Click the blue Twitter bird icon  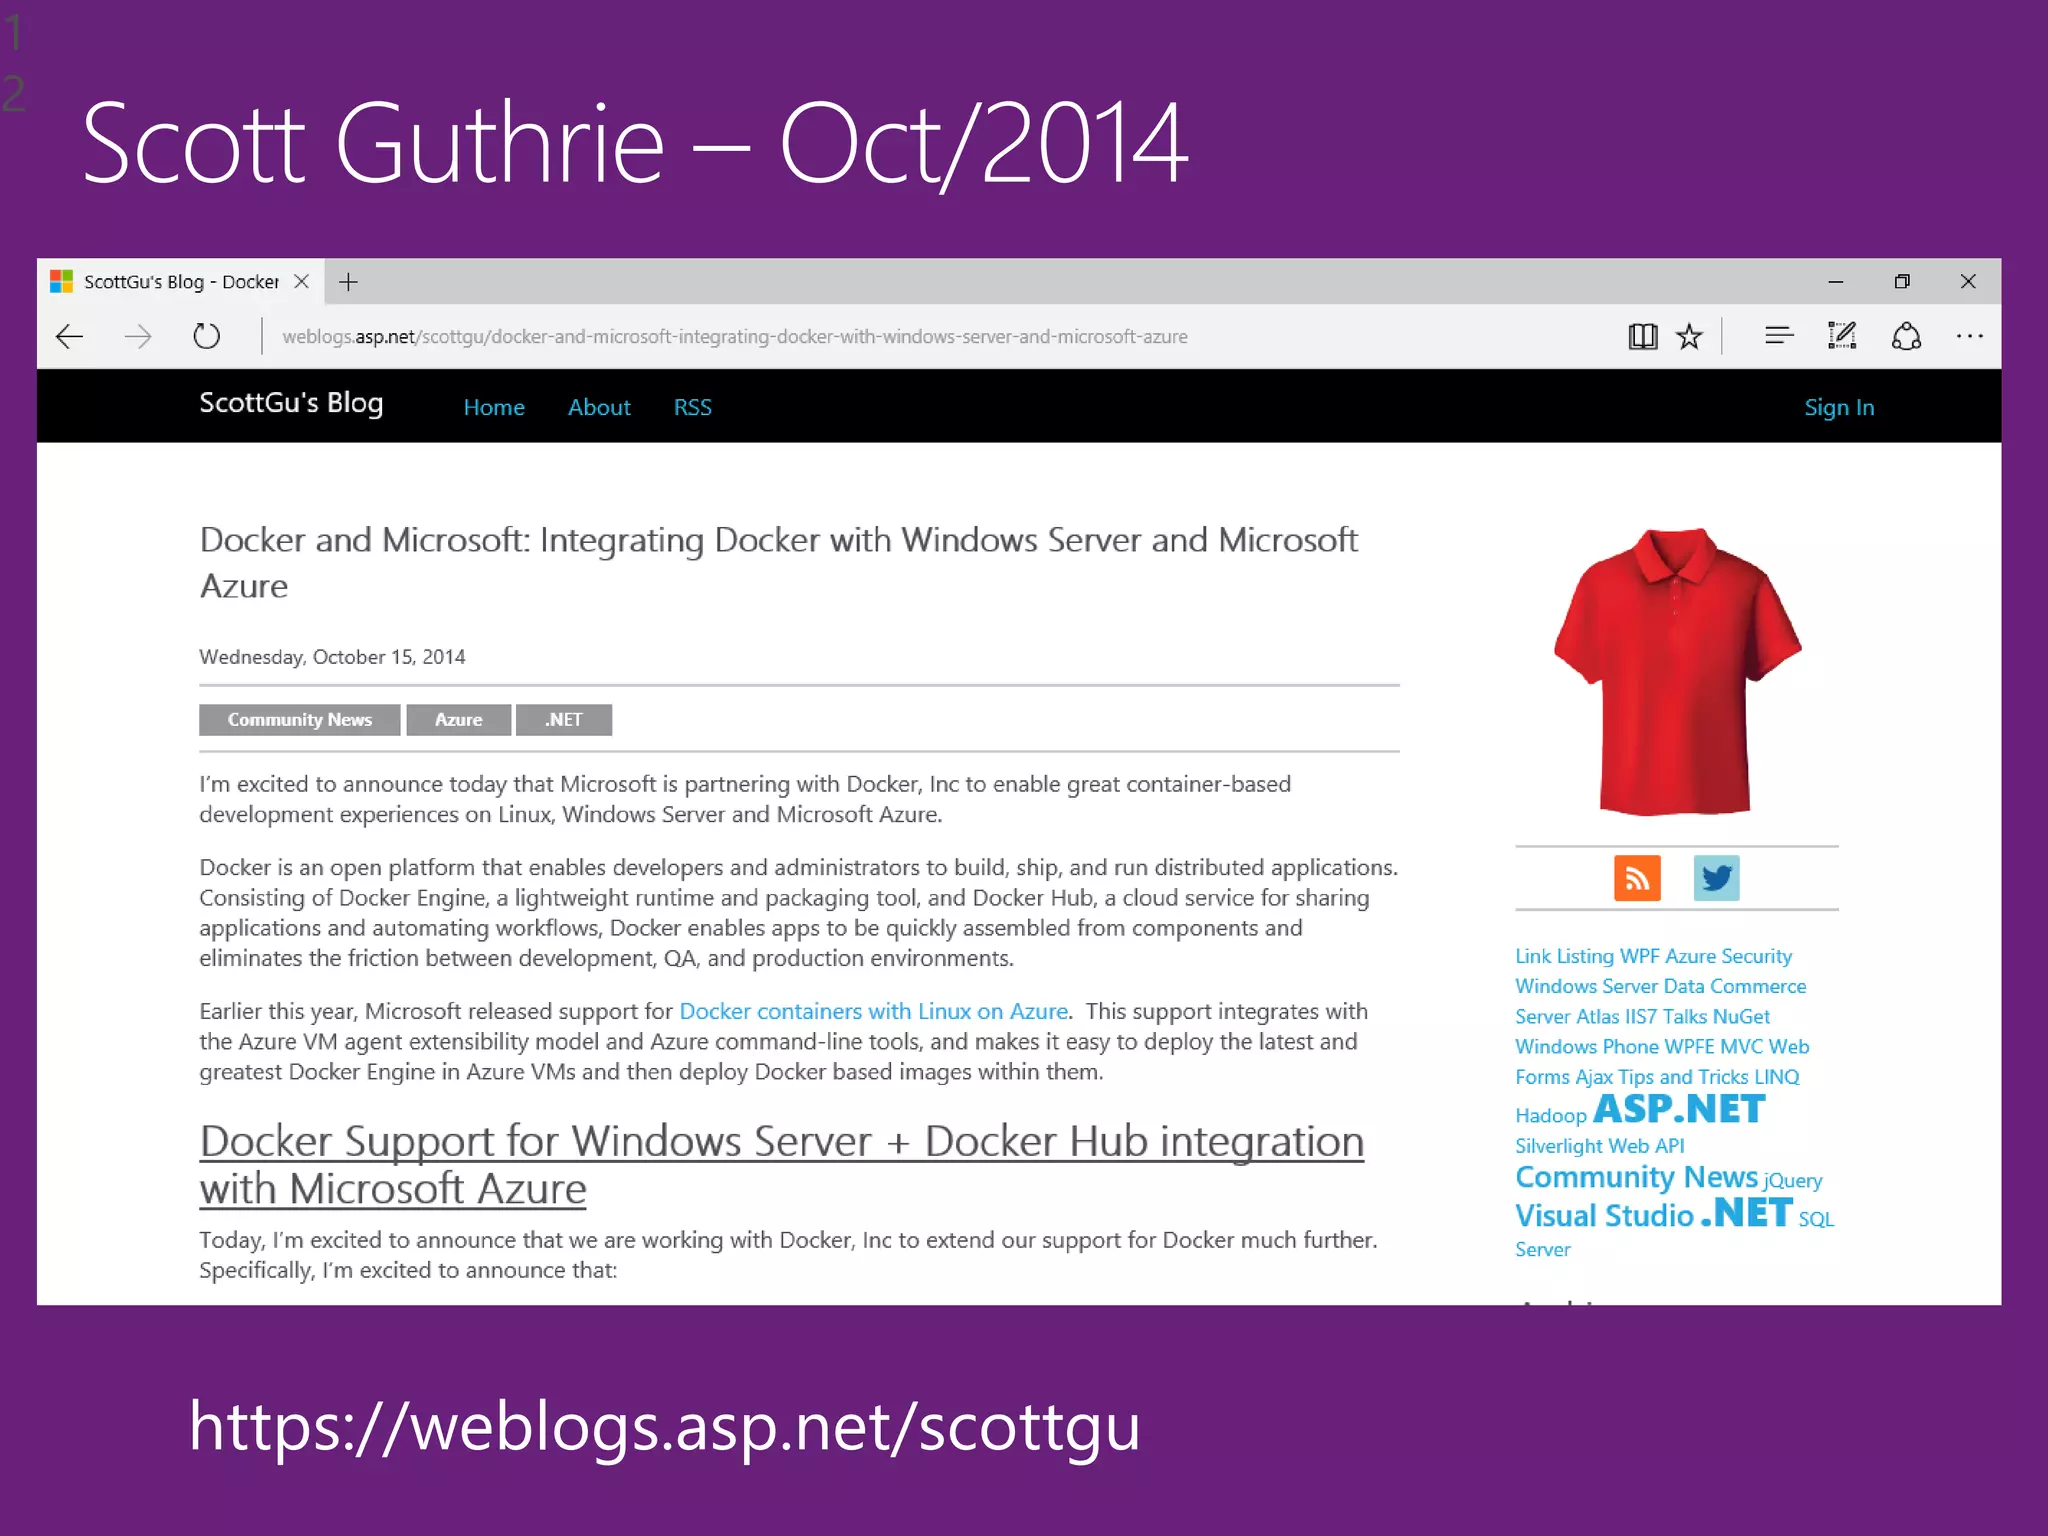(1716, 878)
